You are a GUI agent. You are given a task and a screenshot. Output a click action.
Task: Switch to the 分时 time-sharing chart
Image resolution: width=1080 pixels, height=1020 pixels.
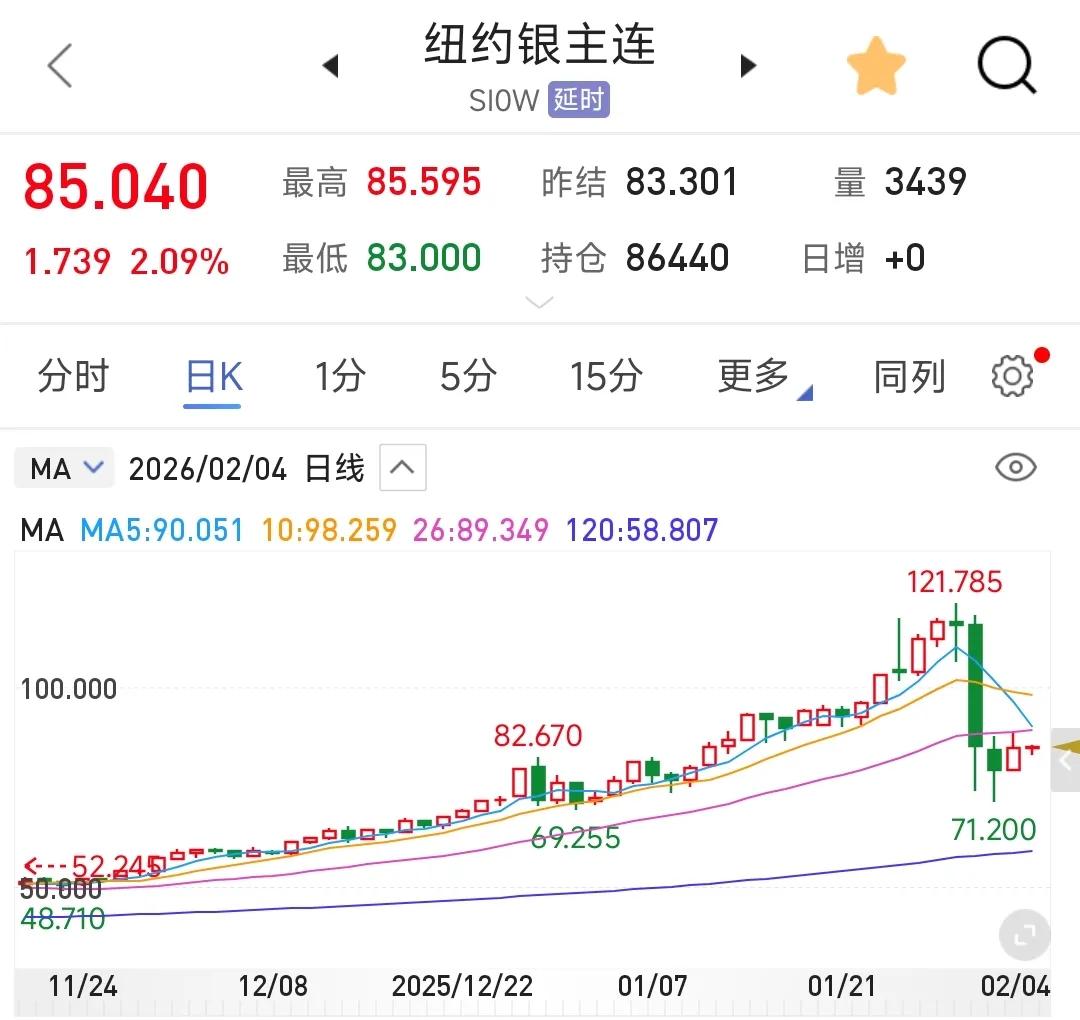tap(71, 376)
